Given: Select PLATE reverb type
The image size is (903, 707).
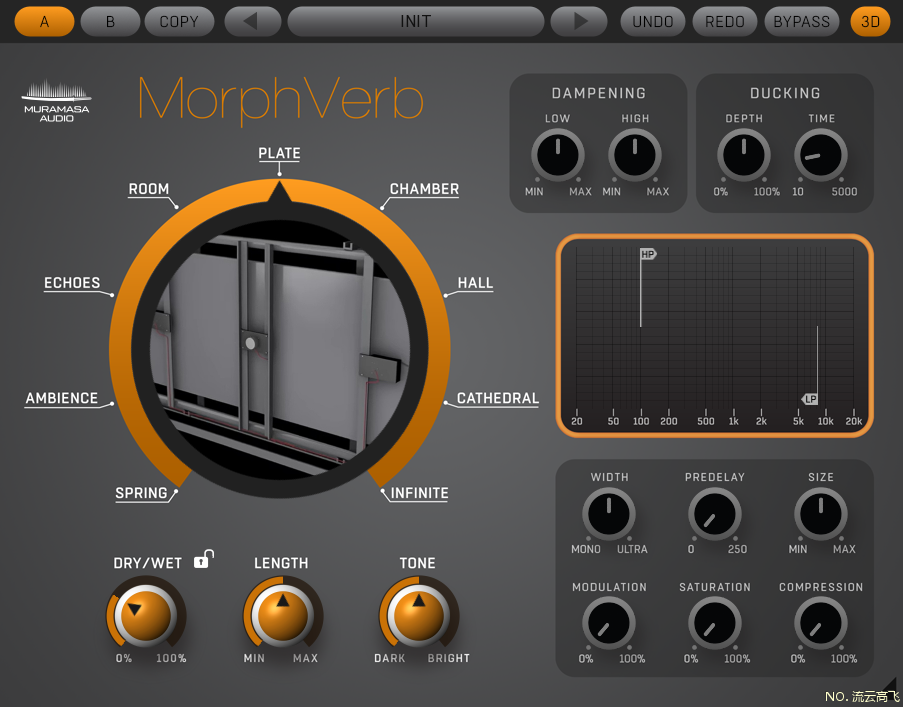Looking at the screenshot, I should coord(279,153).
